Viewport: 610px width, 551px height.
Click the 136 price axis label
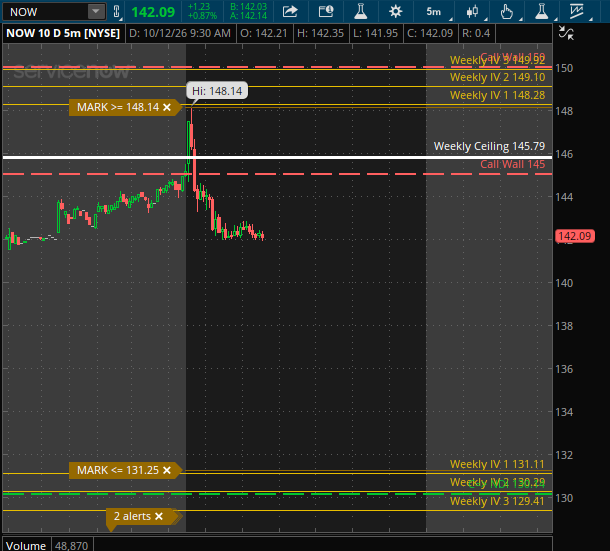pyautogui.click(x=564, y=369)
